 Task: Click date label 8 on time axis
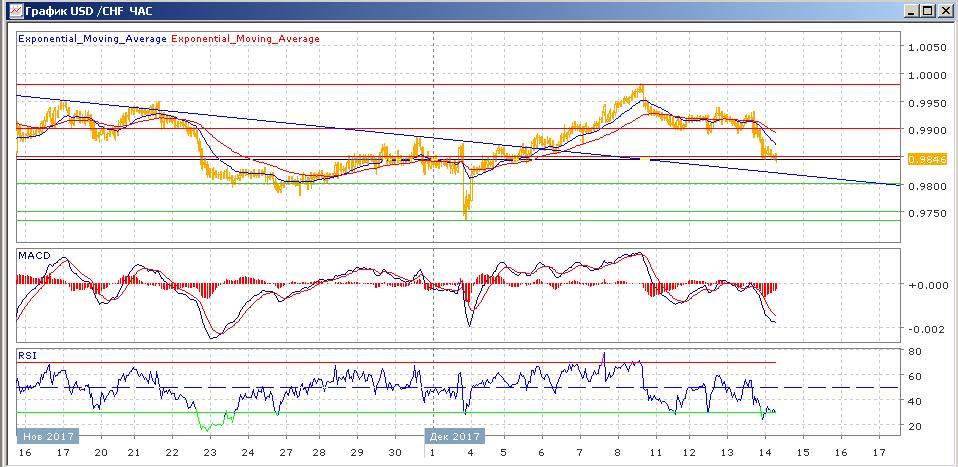[x=618, y=453]
